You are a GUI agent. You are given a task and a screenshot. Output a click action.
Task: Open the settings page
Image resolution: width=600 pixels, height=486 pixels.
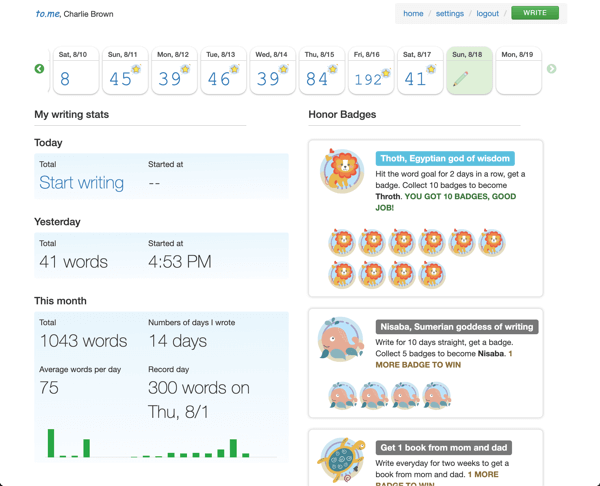pos(450,14)
